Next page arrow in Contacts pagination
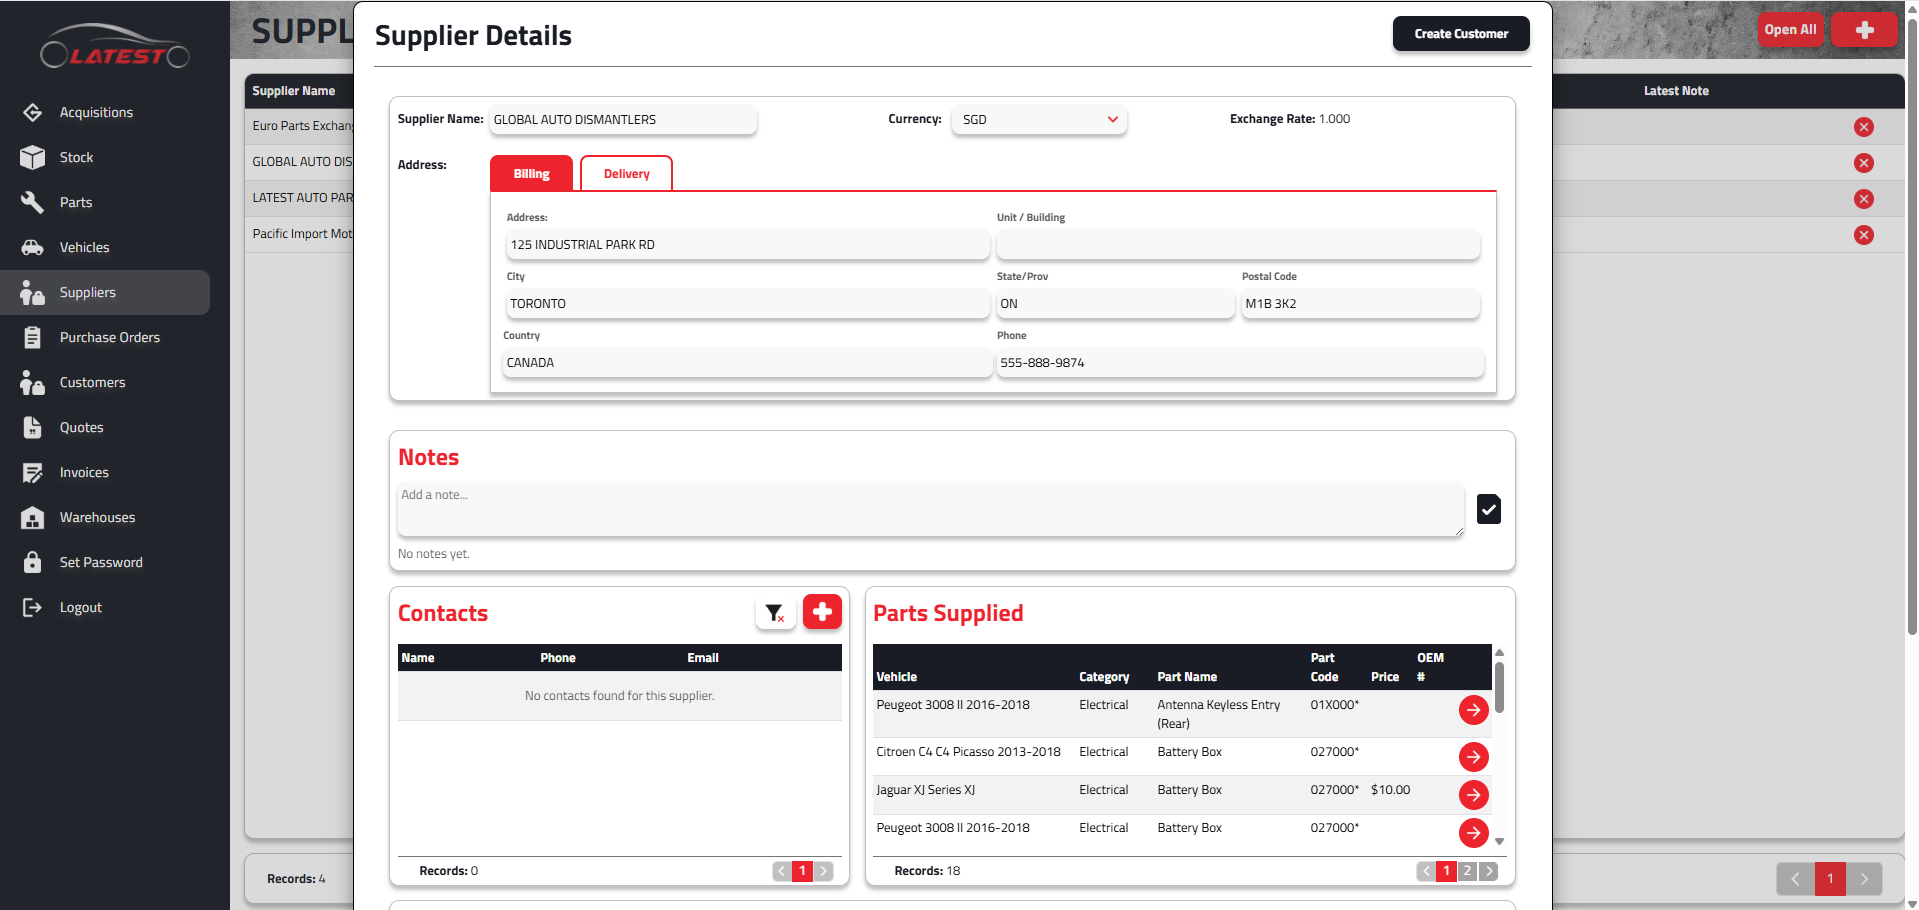Screen dimensions: 1919x910 click(823, 871)
